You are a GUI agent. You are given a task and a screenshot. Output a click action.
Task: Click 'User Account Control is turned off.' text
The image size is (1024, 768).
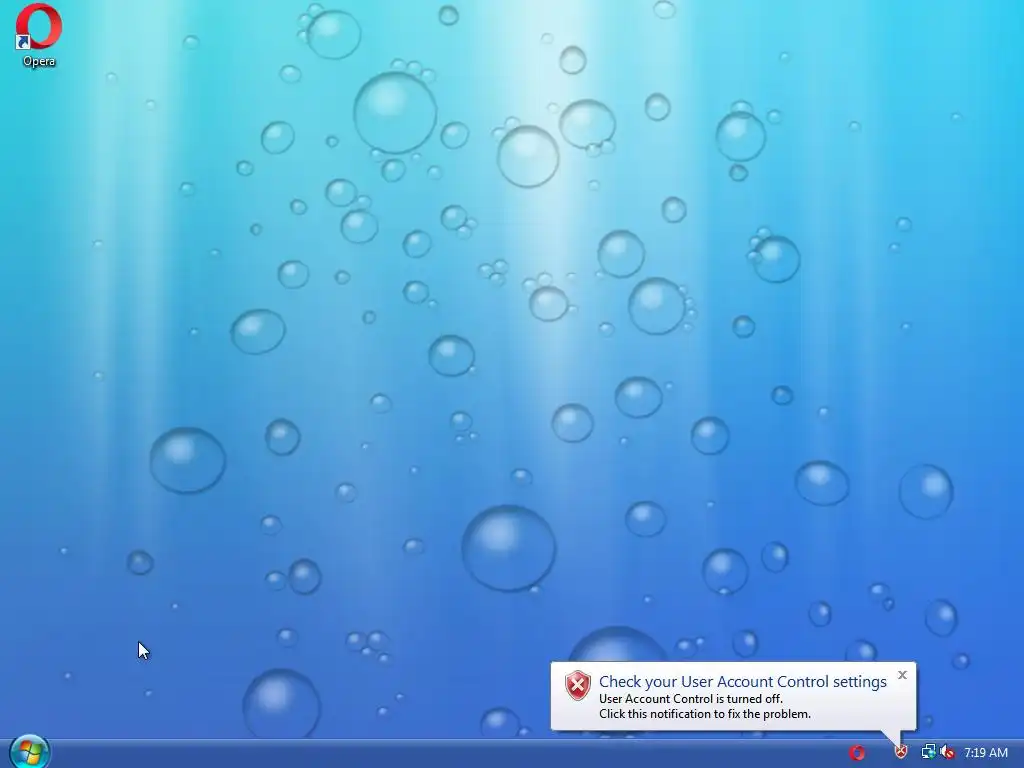coord(690,699)
